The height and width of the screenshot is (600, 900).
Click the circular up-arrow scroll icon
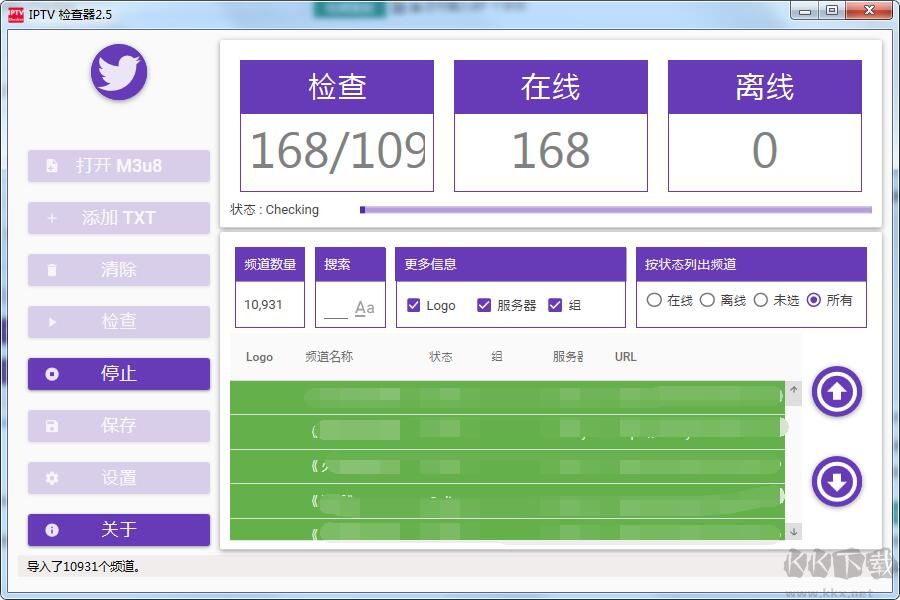coord(836,392)
